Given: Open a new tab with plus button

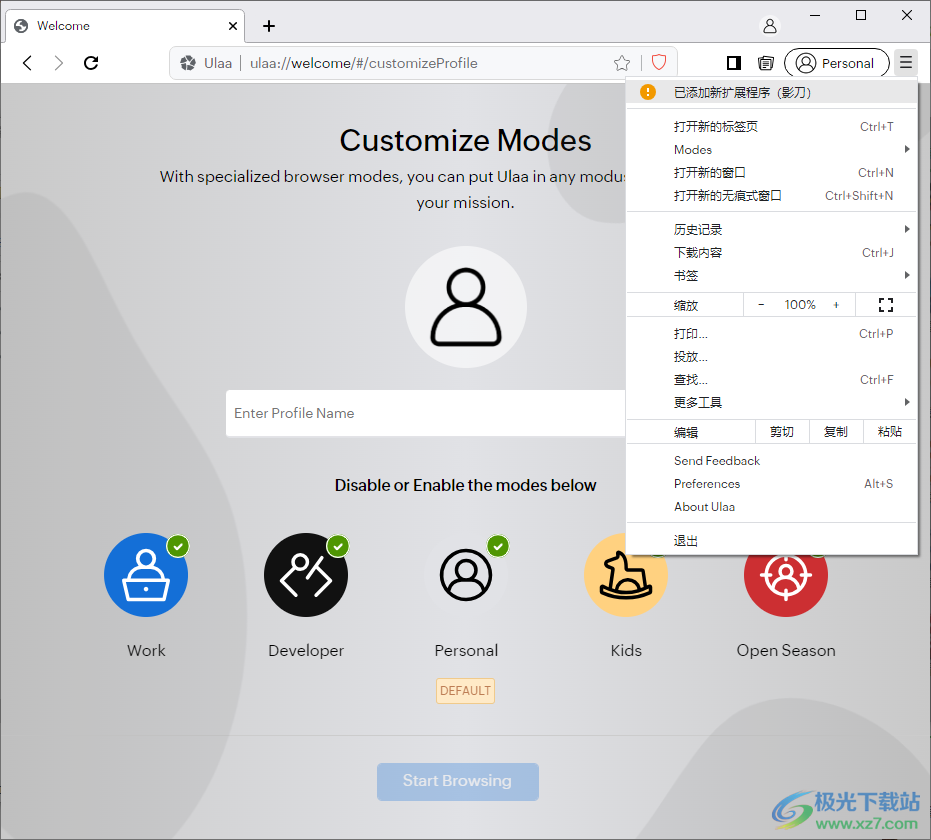Looking at the screenshot, I should (269, 26).
